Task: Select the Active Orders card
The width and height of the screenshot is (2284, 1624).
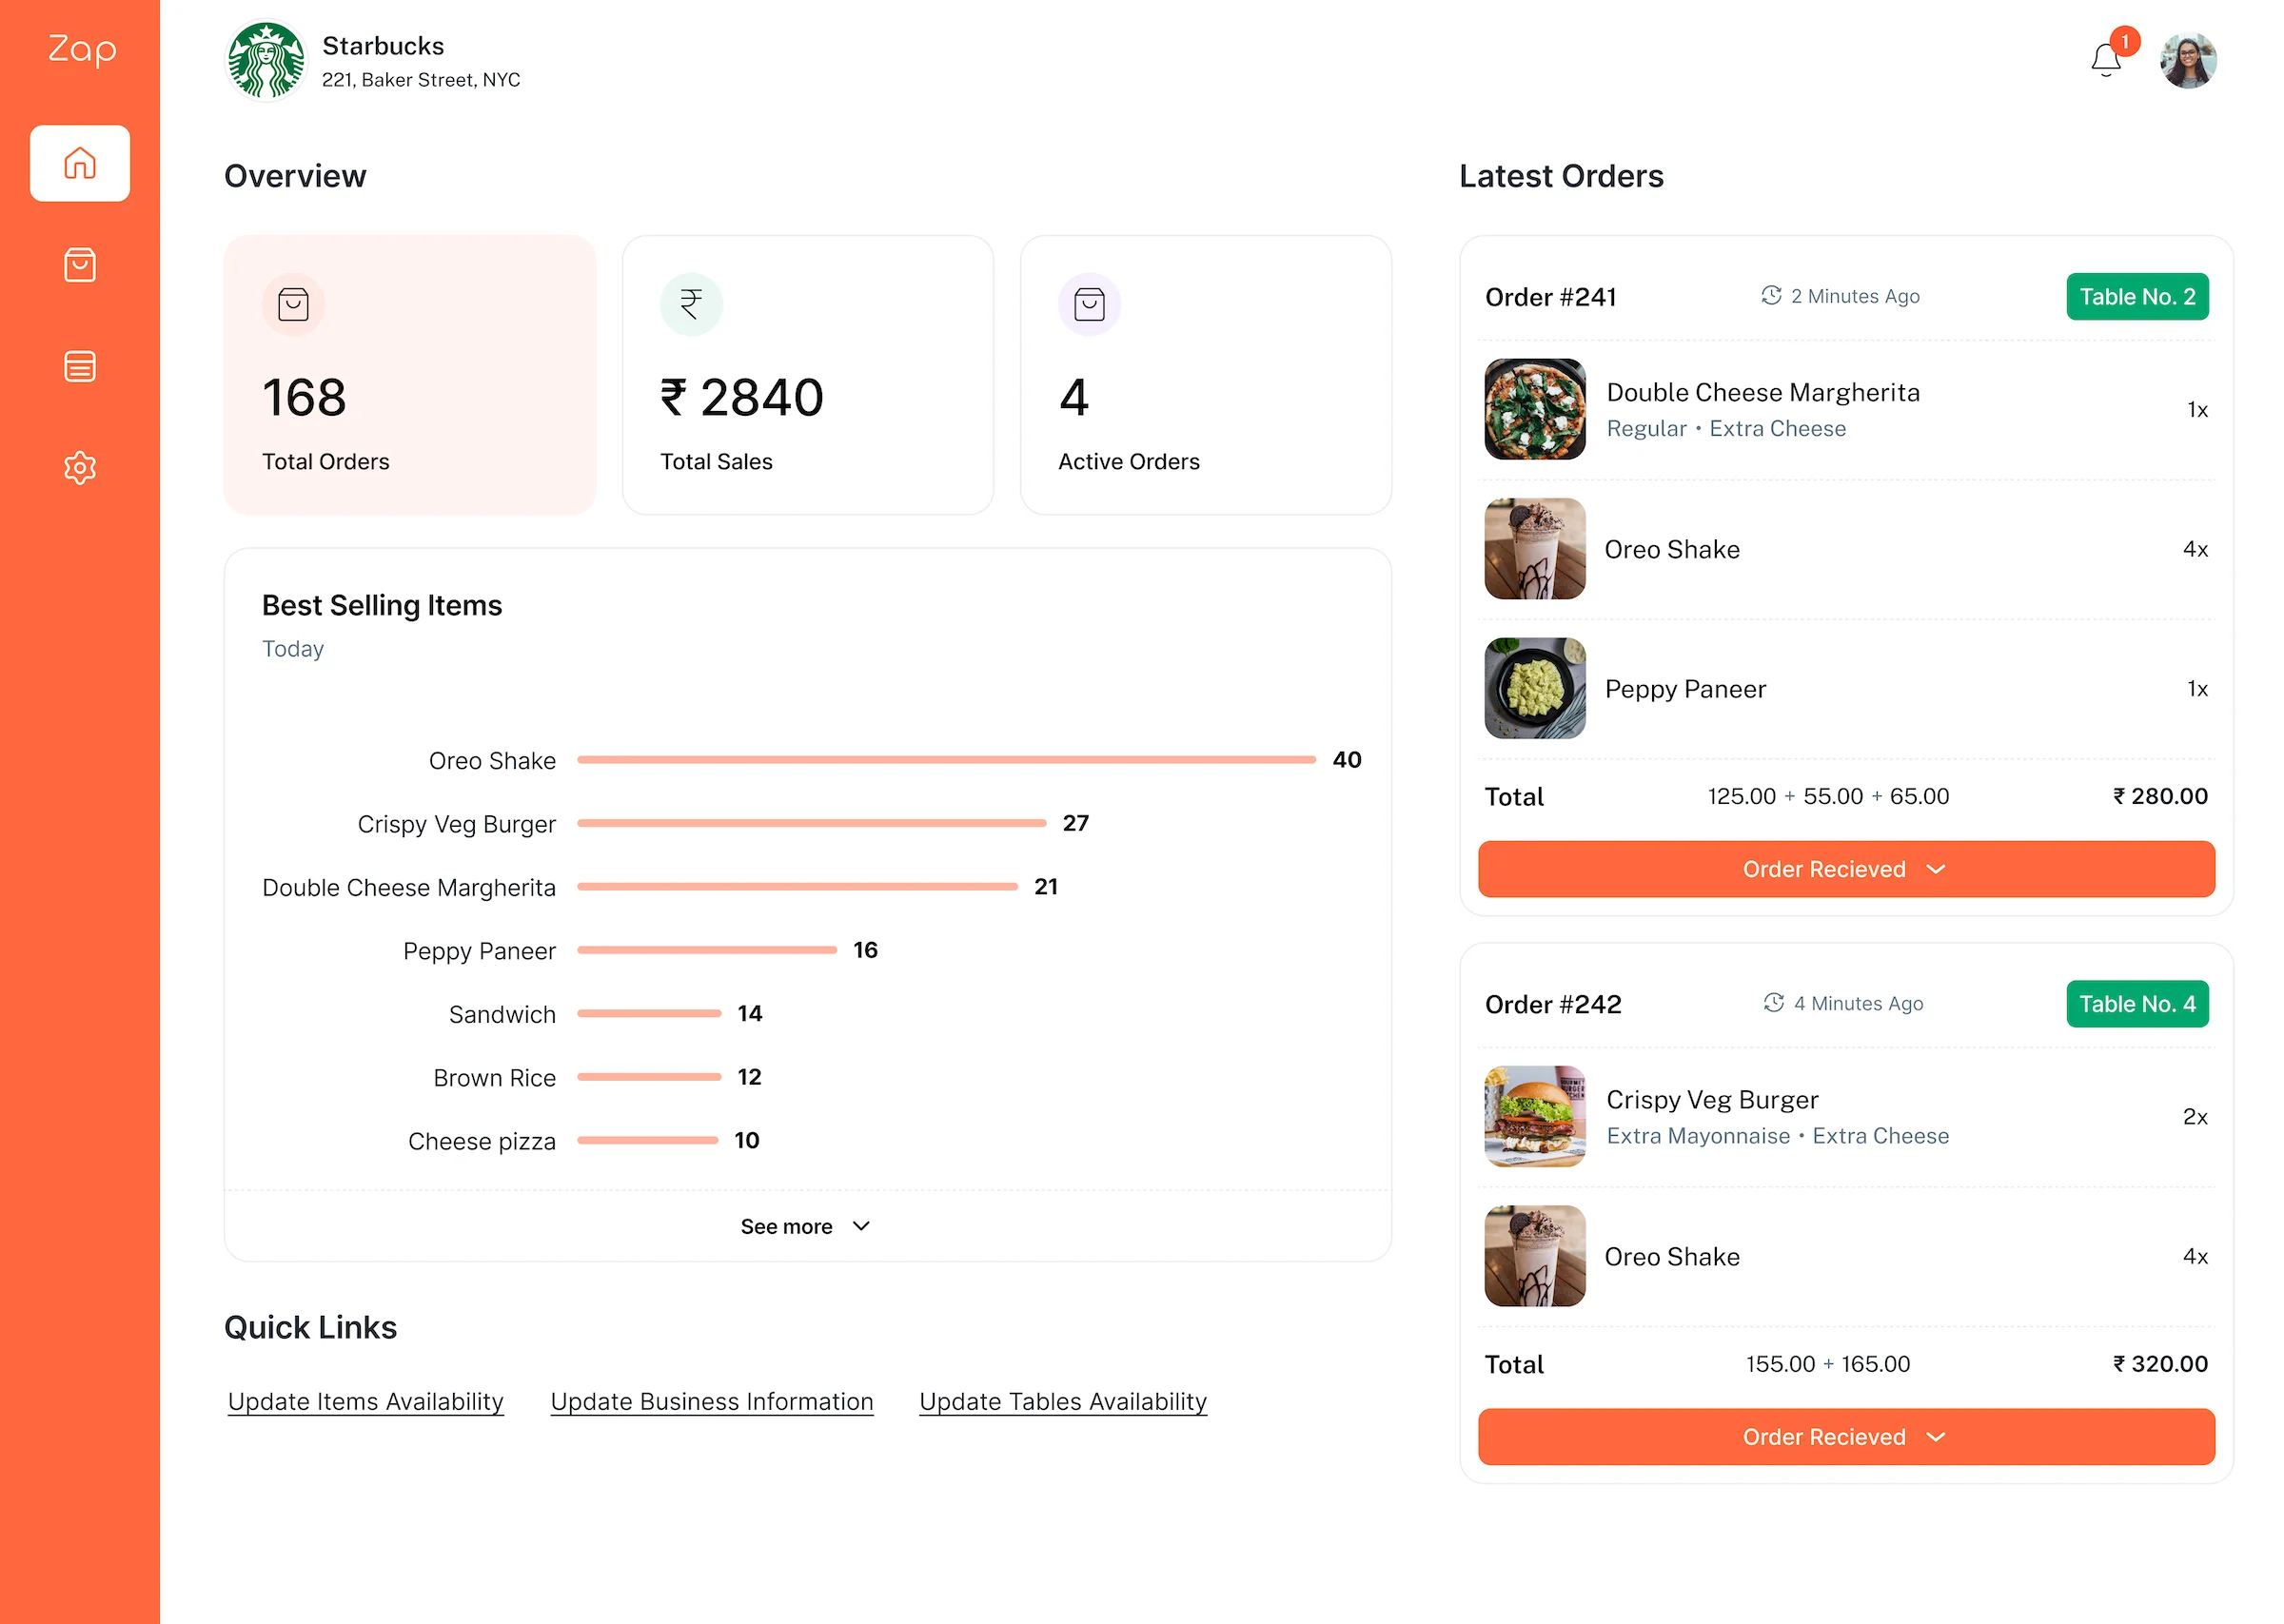Action: 1206,376
